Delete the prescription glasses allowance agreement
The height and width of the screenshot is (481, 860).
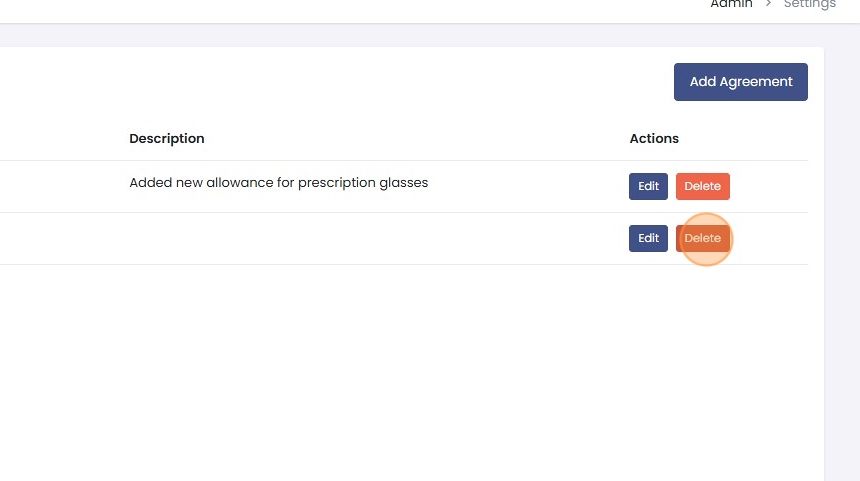(x=702, y=186)
